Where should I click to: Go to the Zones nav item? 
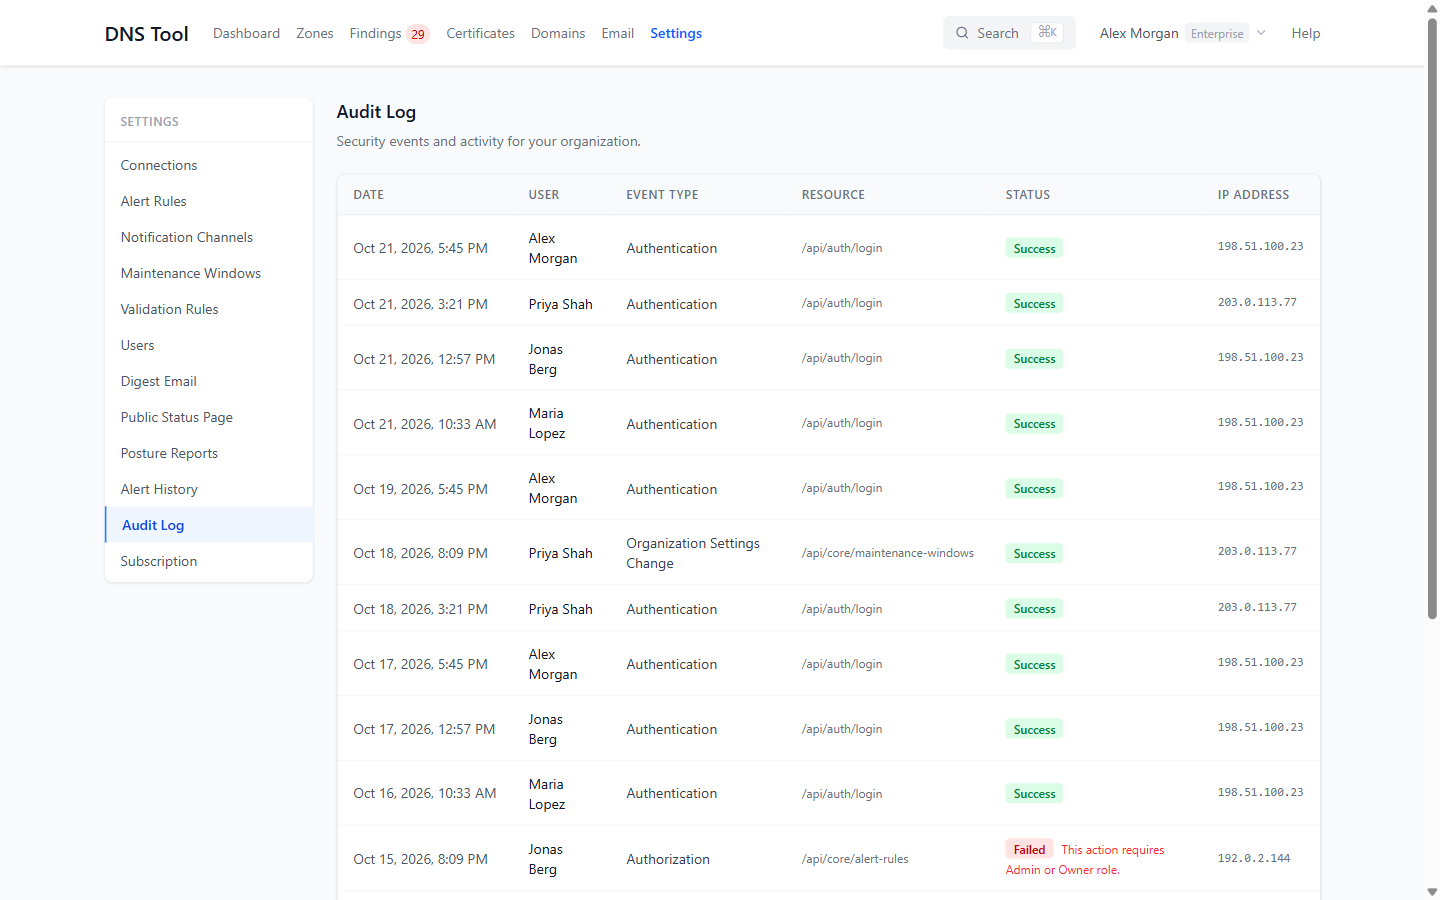click(315, 33)
